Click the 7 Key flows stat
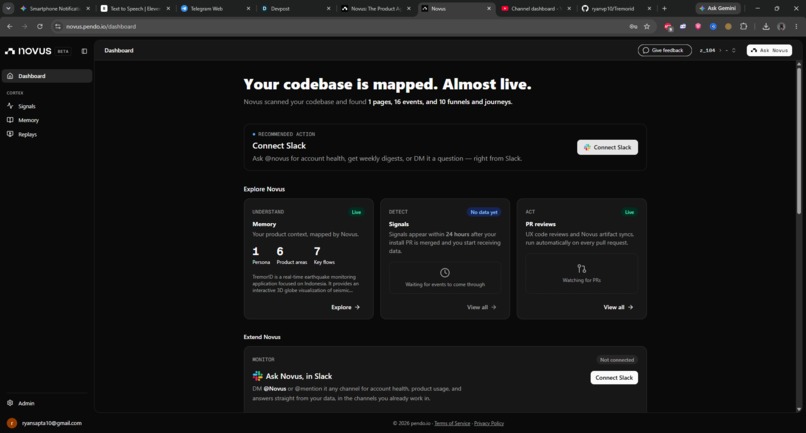Screen dimensions: 806x433 [x=324, y=256]
